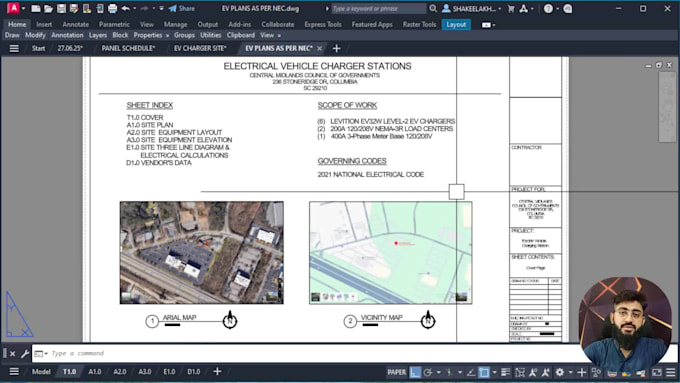The height and width of the screenshot is (383, 680).
Task: Open the Autodesk Assistant chat icon
Action: point(568,8)
